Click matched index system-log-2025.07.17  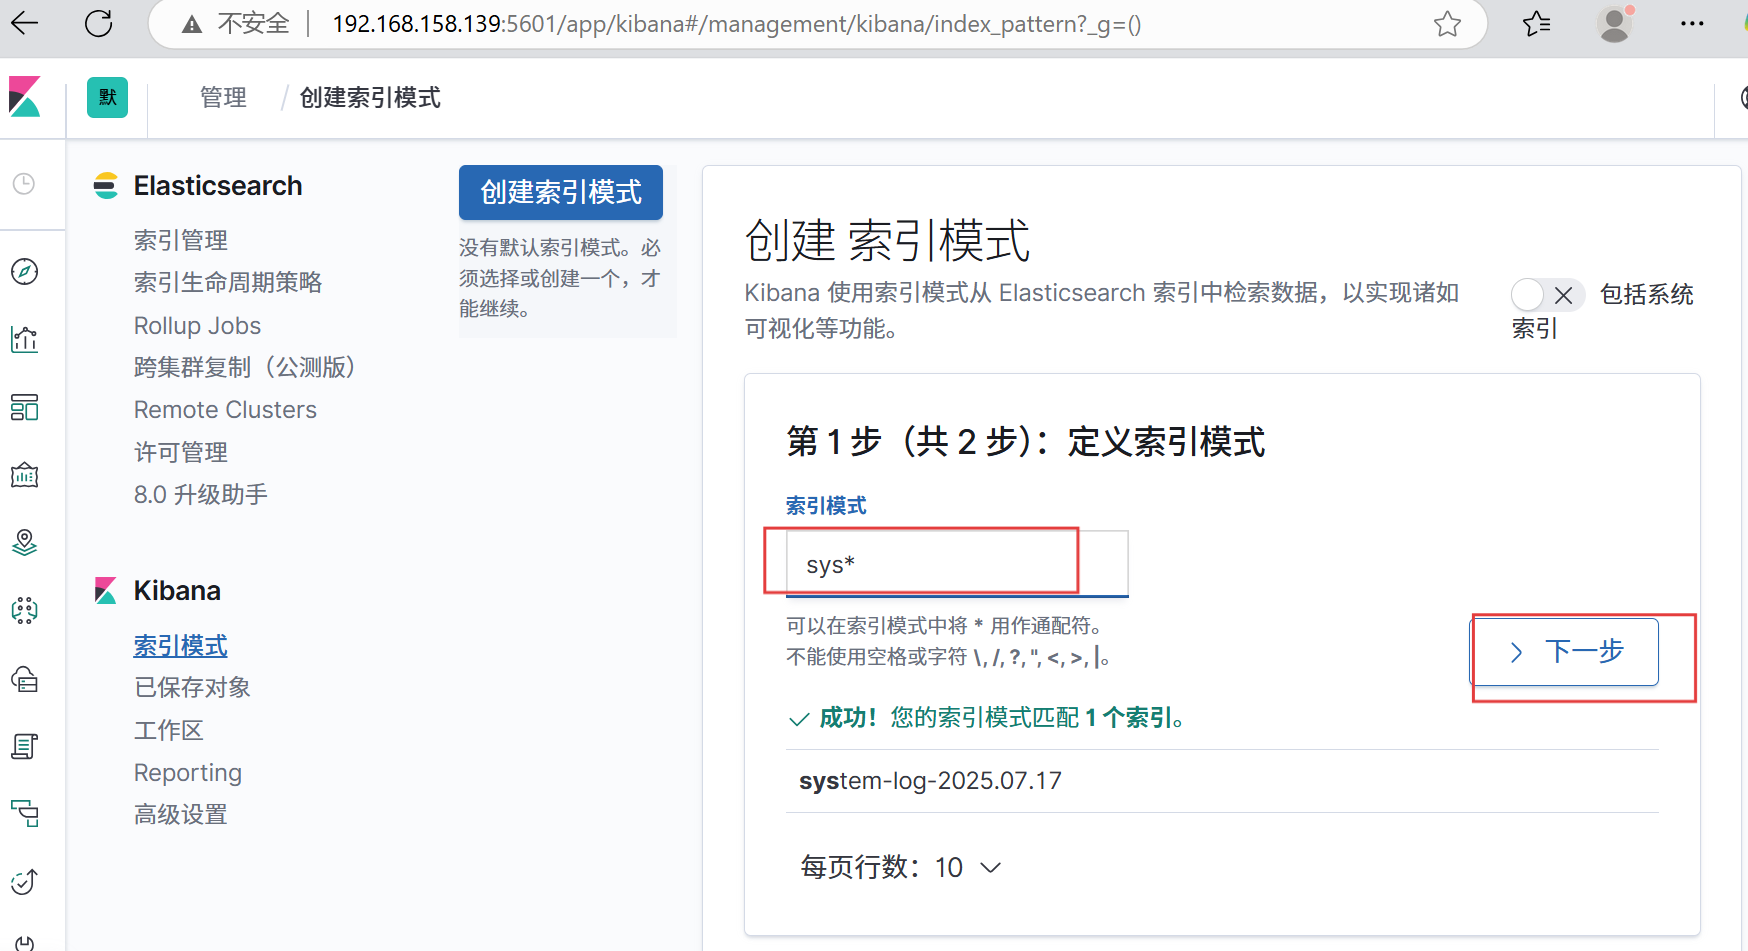coord(930,781)
